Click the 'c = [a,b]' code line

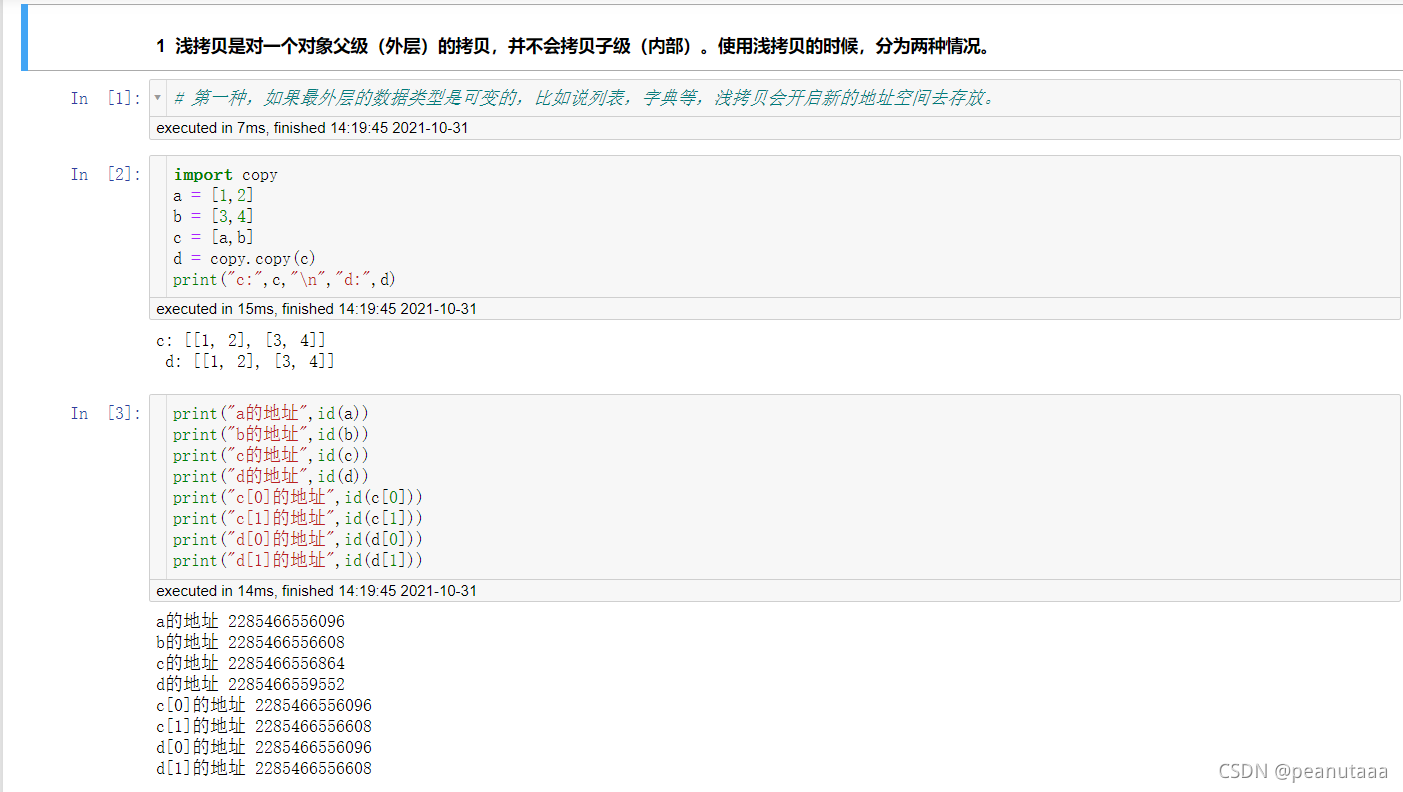coord(213,237)
